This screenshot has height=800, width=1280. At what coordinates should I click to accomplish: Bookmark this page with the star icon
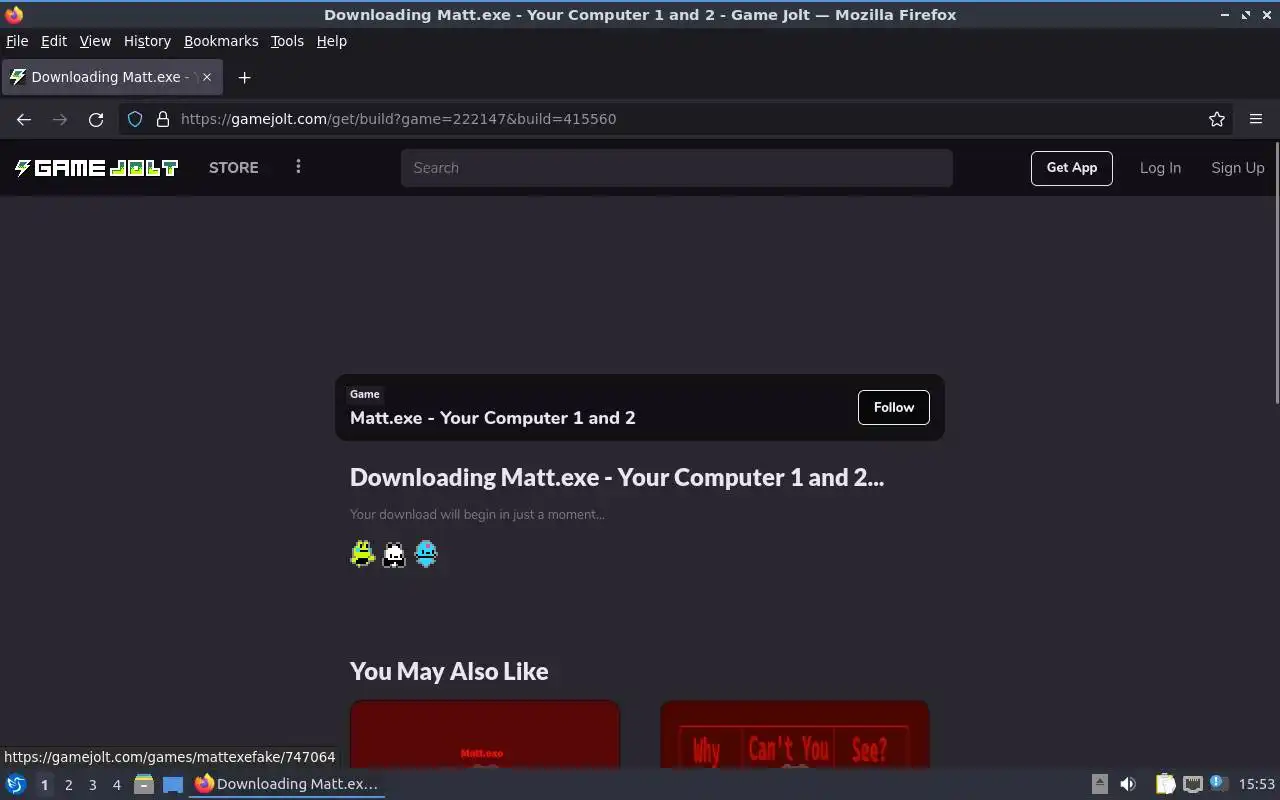click(1217, 119)
